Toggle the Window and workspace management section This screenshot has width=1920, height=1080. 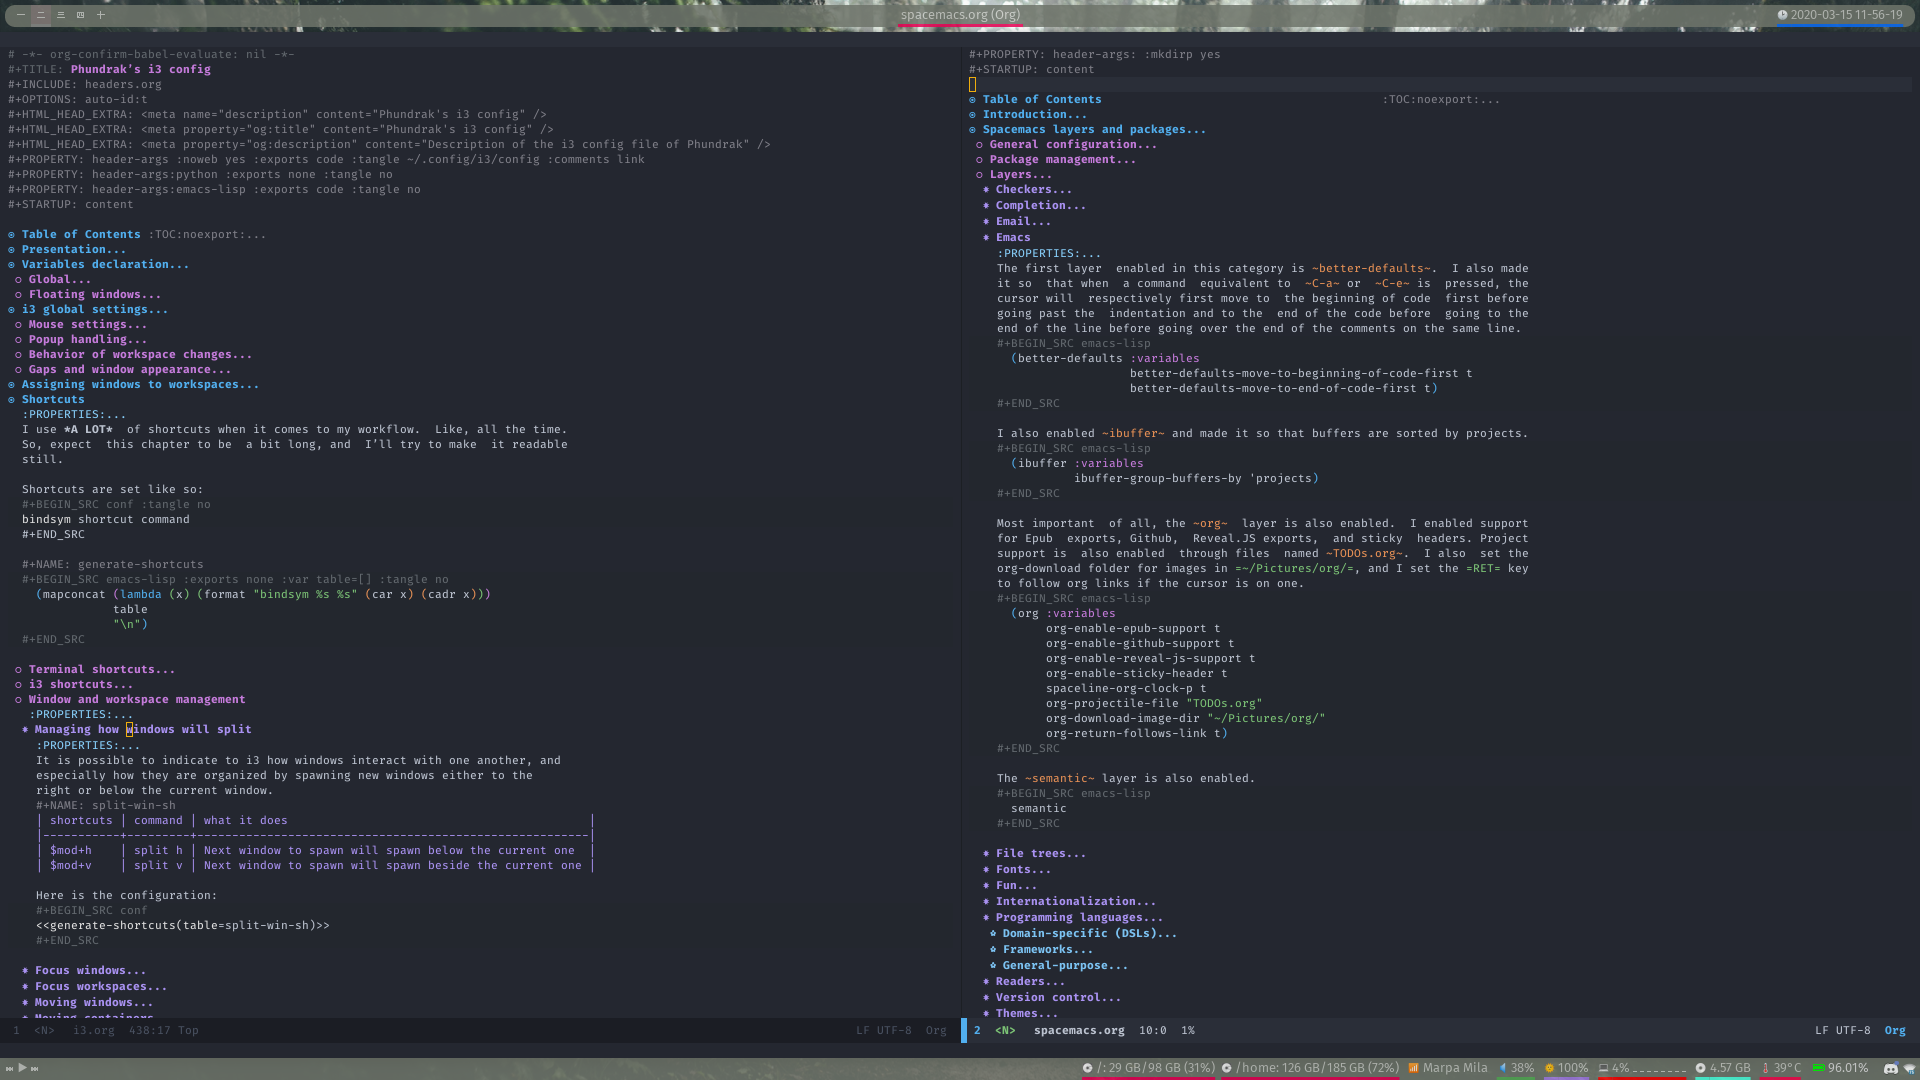[x=135, y=699]
